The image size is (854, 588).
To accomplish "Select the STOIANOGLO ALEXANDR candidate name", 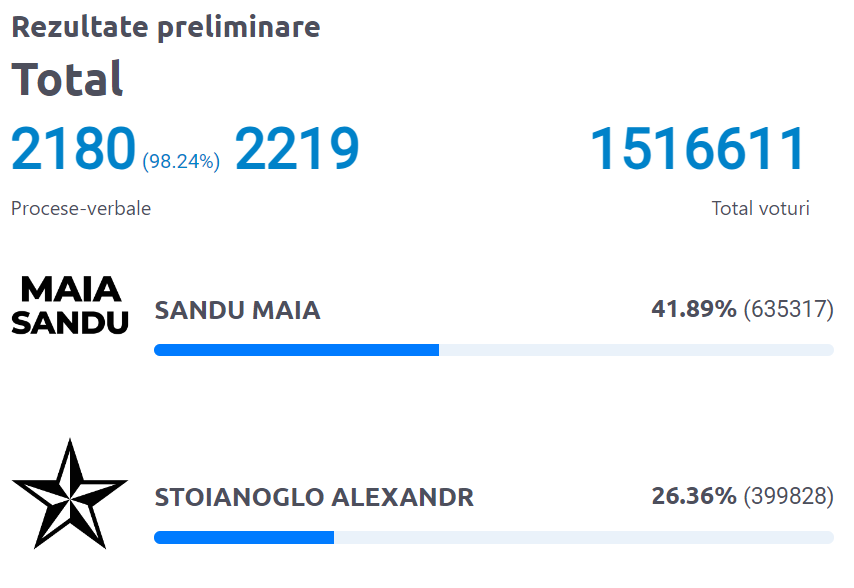I will (314, 497).
